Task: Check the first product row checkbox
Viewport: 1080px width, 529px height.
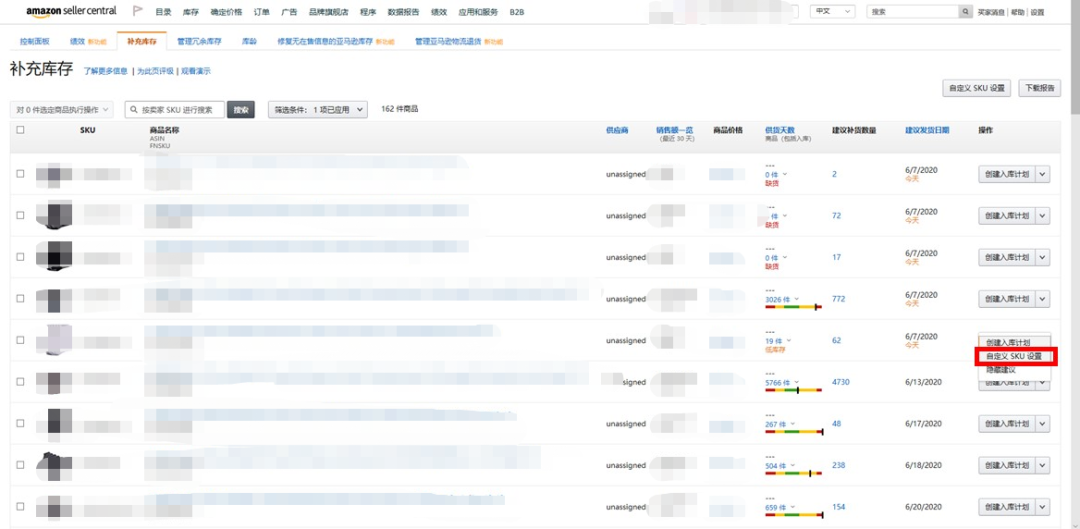Action: pyautogui.click(x=20, y=174)
